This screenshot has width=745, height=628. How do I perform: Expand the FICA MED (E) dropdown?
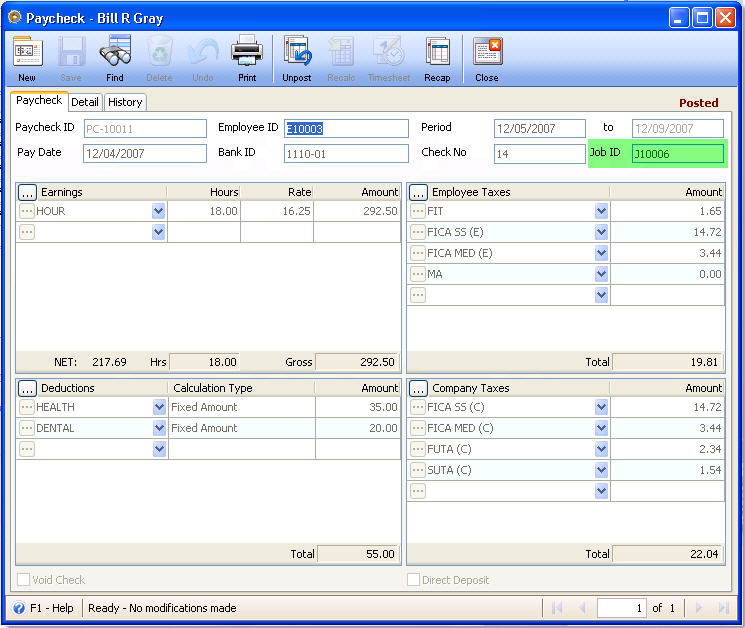602,253
